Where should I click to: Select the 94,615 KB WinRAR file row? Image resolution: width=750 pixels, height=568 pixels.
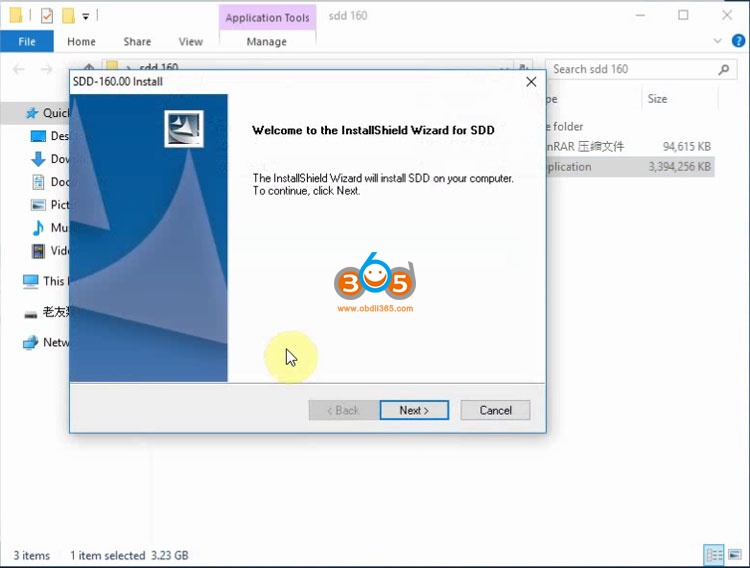click(x=630, y=146)
